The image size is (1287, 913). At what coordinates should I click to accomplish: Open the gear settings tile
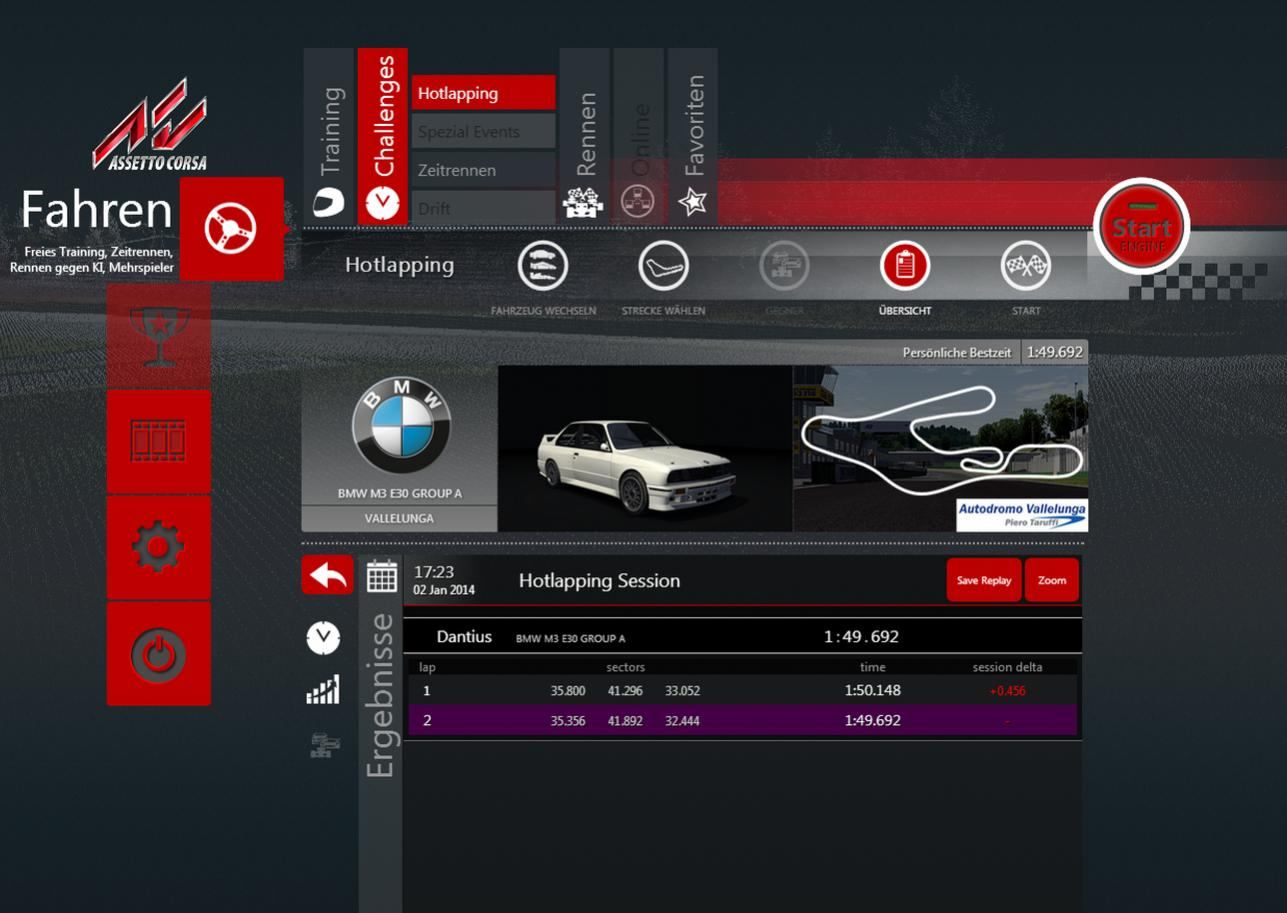[159, 547]
